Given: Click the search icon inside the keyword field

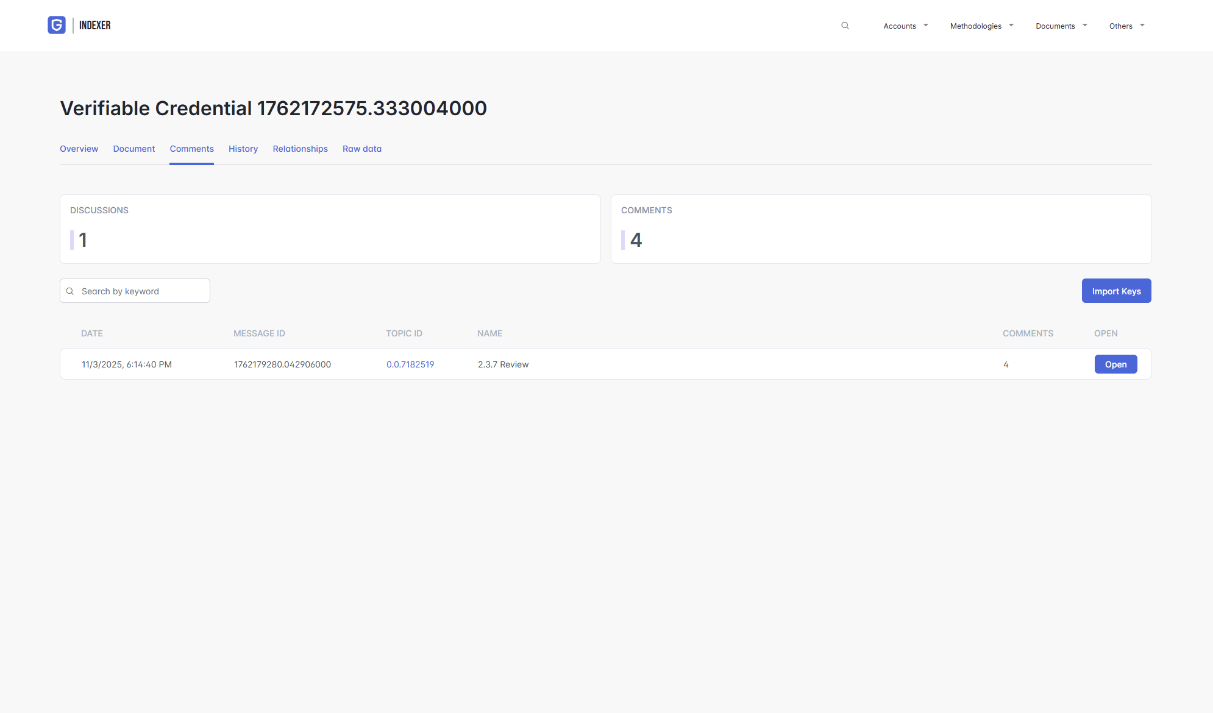Looking at the screenshot, I should [x=70, y=291].
